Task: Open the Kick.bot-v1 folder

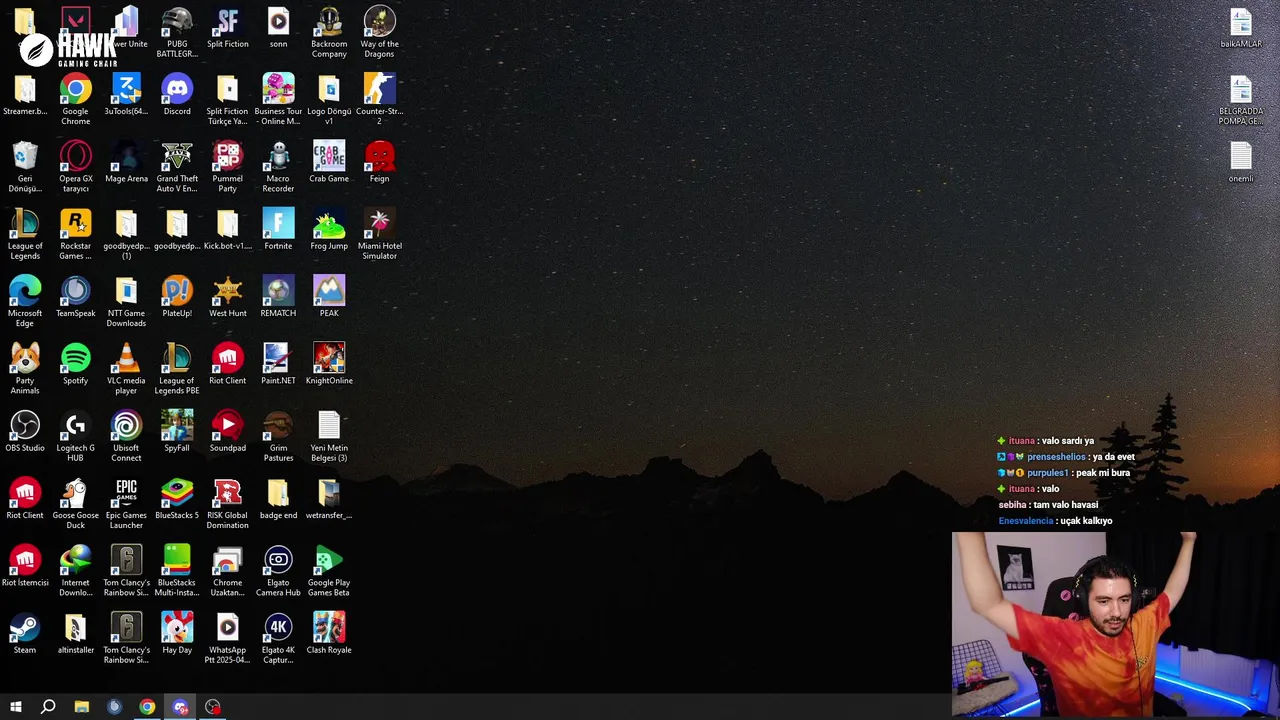Action: (228, 225)
